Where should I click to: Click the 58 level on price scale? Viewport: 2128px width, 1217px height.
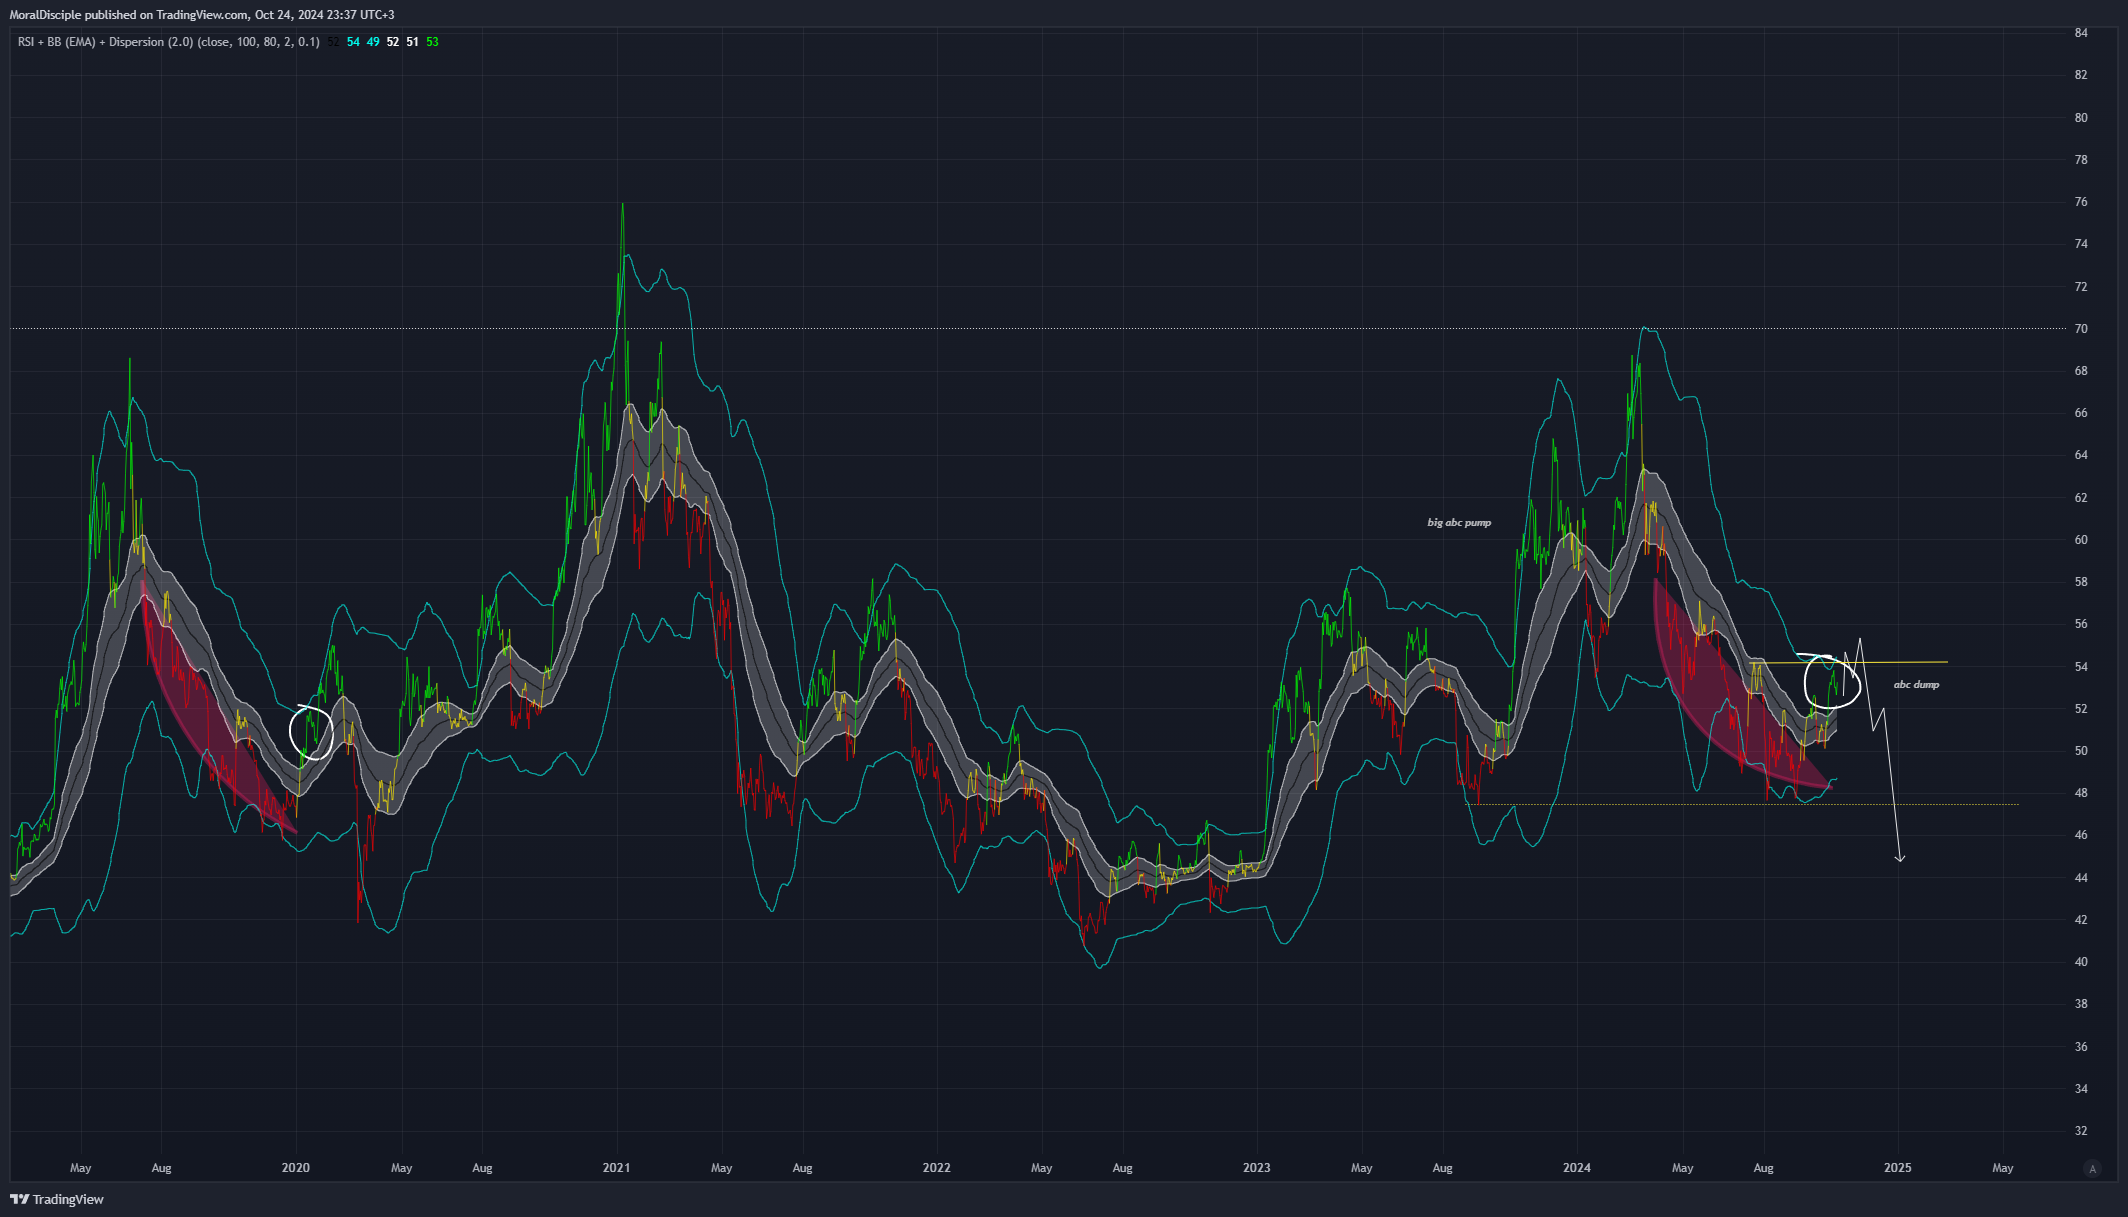pos(2081,582)
